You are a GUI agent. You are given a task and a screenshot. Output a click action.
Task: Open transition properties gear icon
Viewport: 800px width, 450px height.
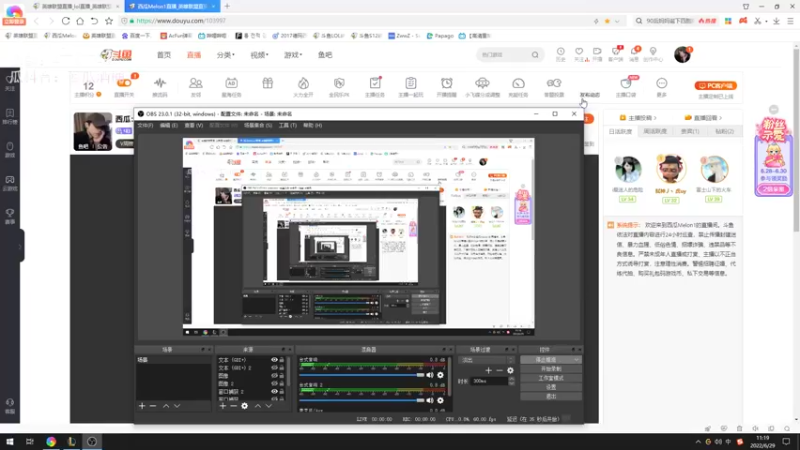tap(510, 370)
